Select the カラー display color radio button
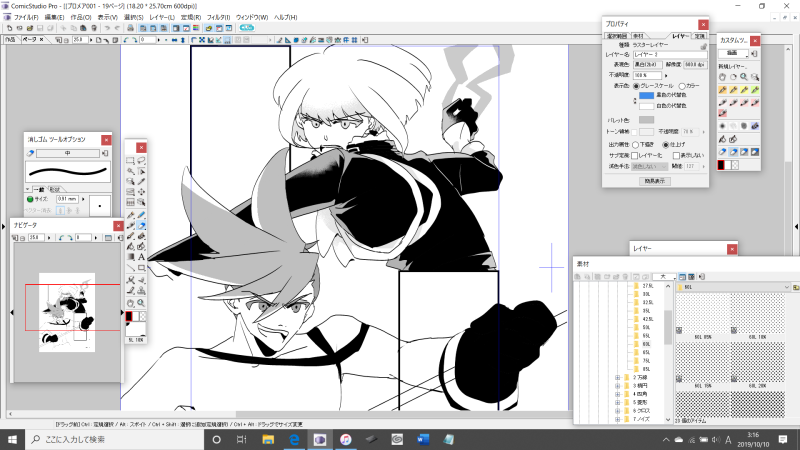This screenshot has width=800, height=450. tap(682, 86)
